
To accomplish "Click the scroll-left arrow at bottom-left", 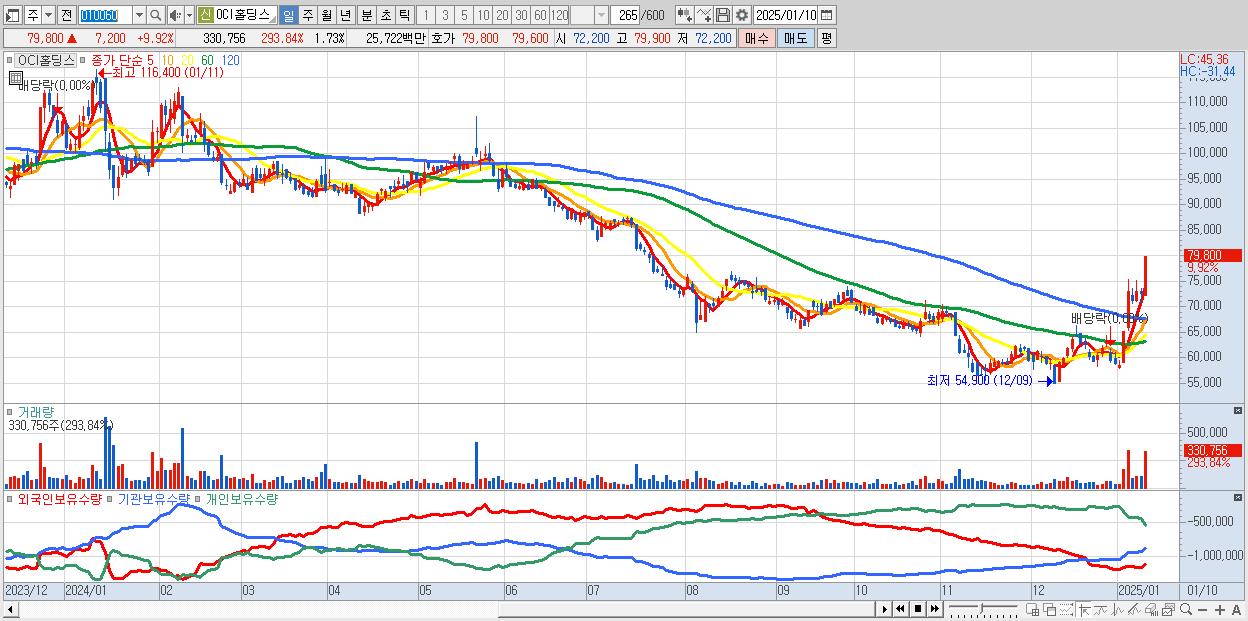I will 11,610.
